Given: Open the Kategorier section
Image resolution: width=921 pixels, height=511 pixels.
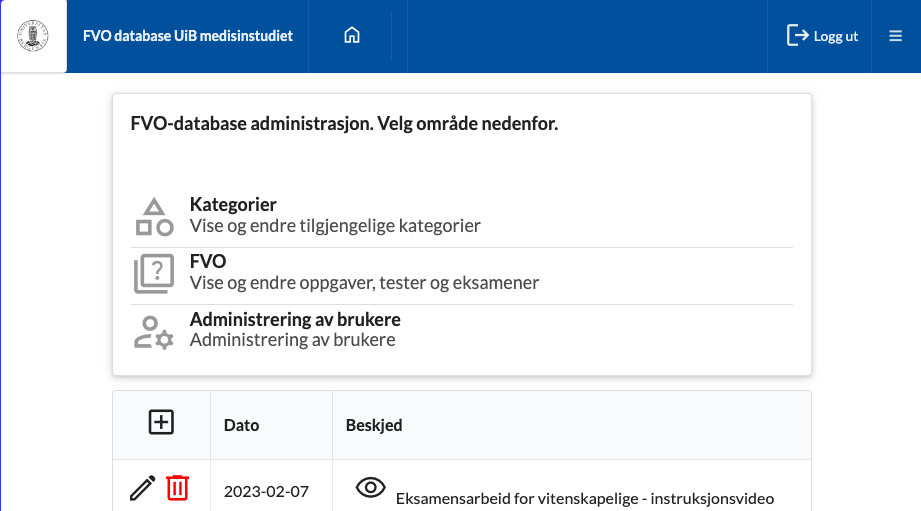Looking at the screenshot, I should coord(233,205).
